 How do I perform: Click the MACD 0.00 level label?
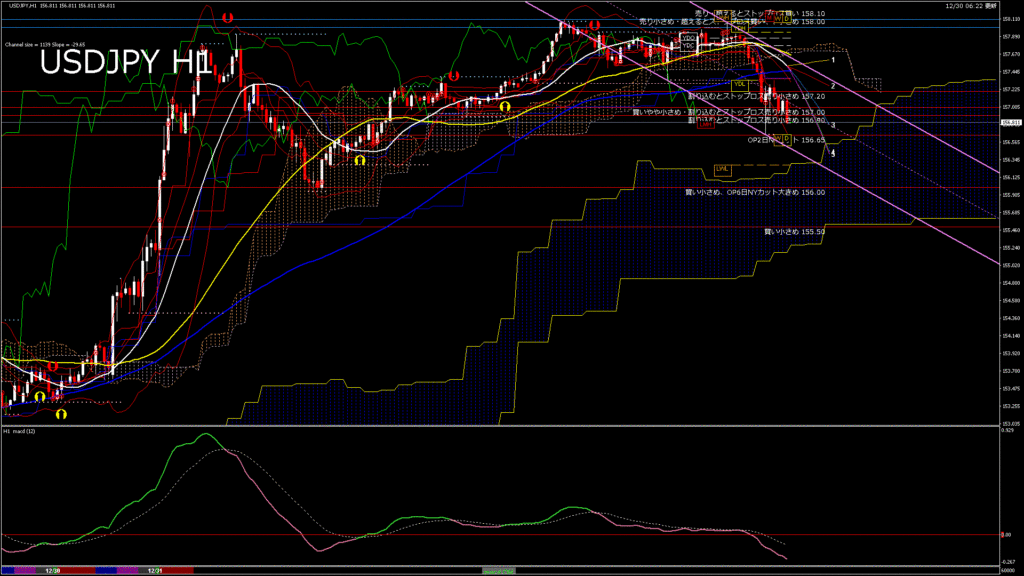(x=1006, y=535)
